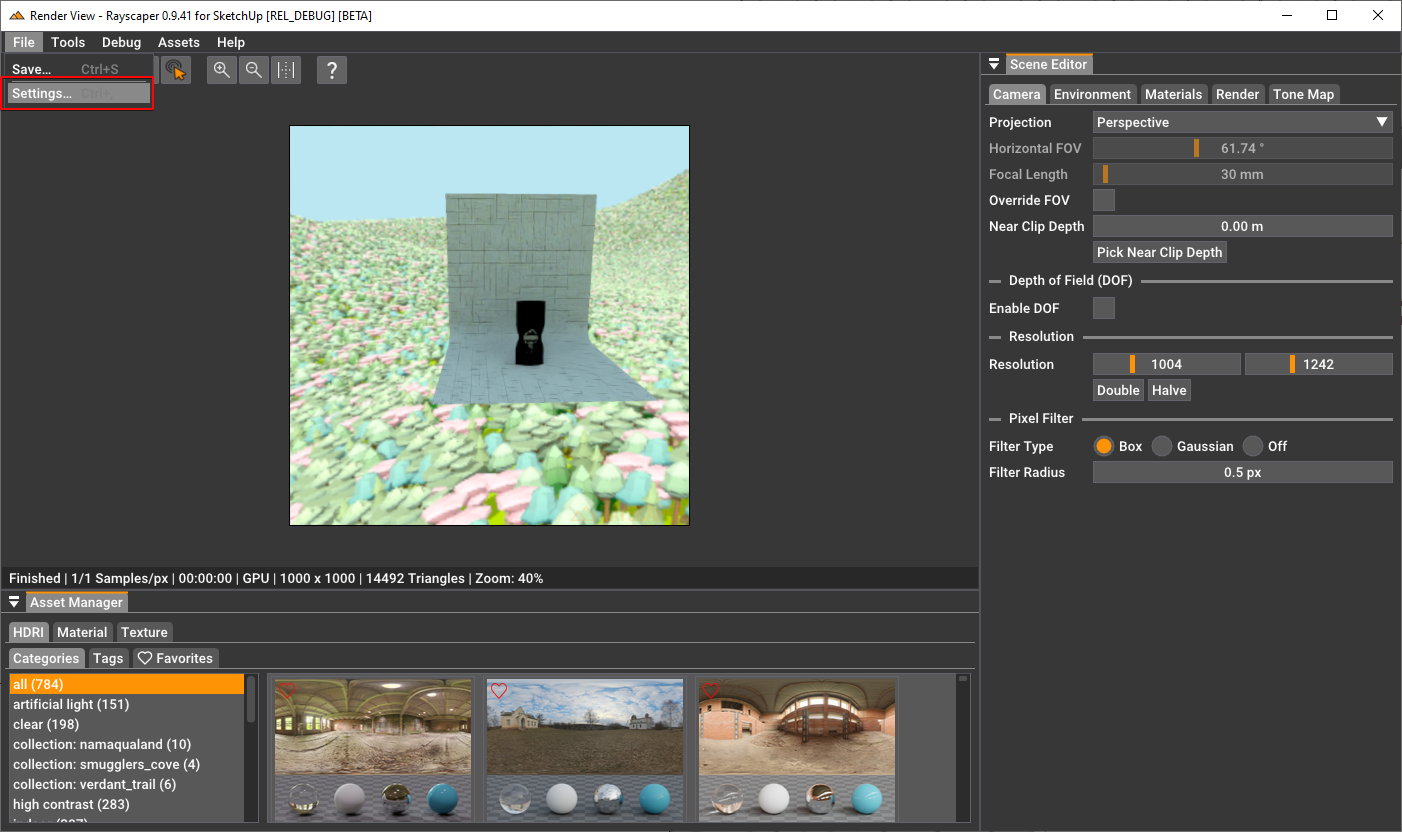
Task: Select the artificial light (151) category
Action: point(126,704)
